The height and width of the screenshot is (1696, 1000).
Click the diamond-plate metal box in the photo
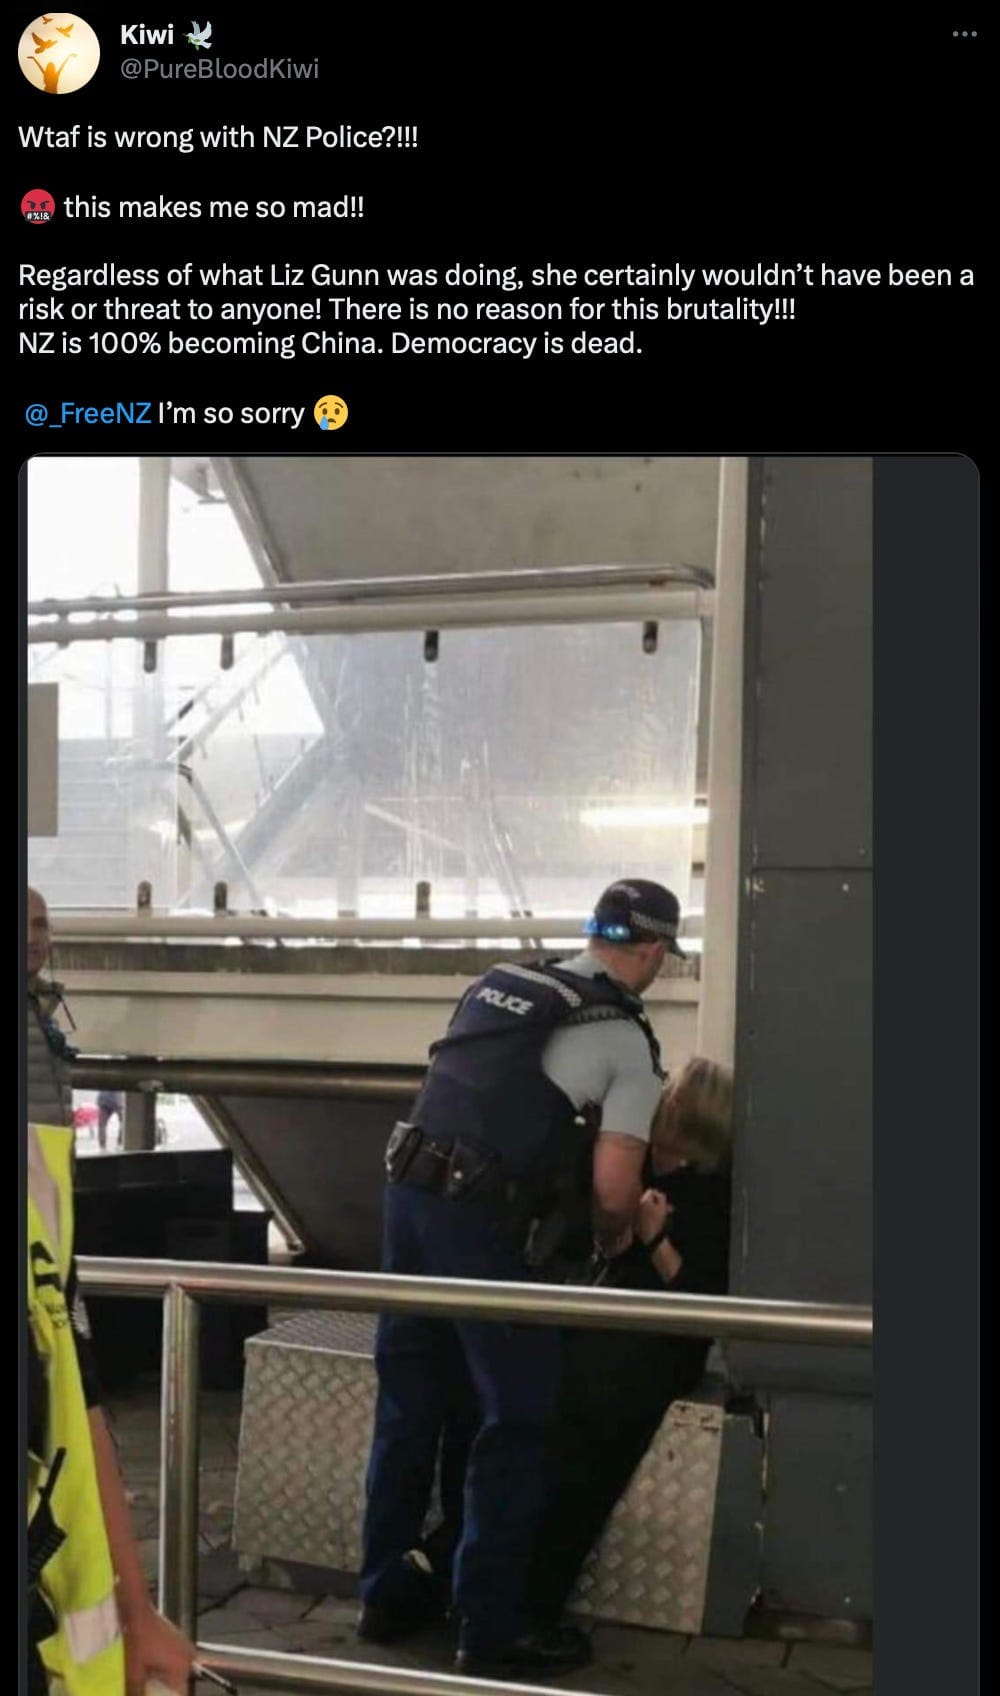[300, 1440]
